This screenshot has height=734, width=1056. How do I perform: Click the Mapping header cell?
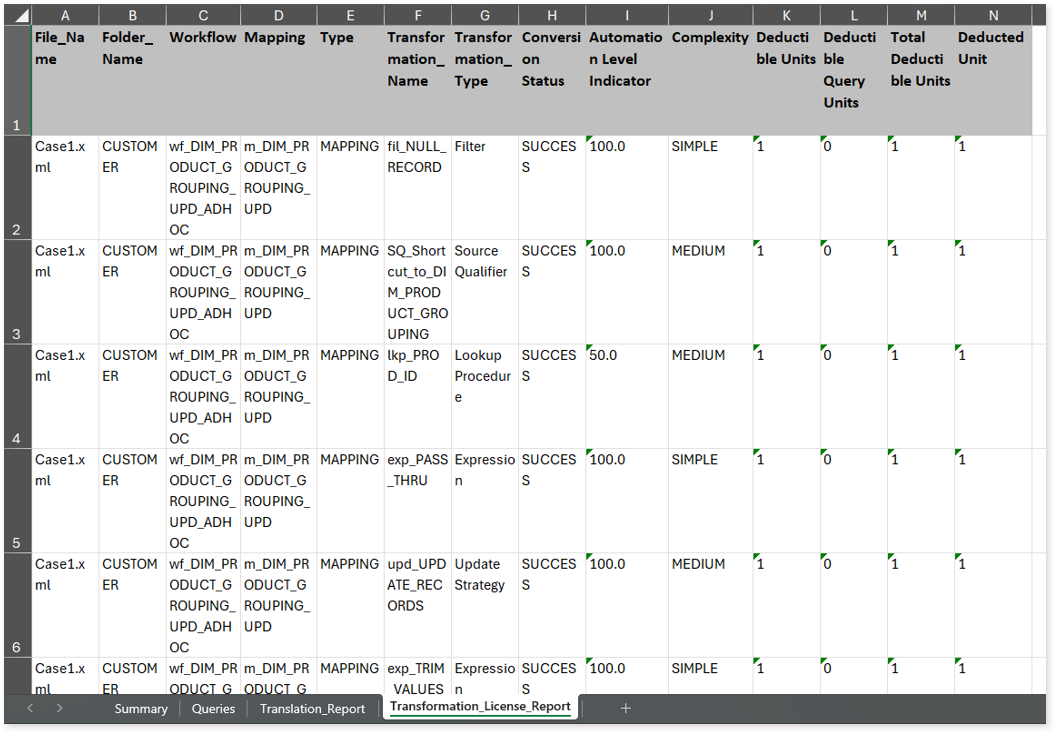click(279, 81)
